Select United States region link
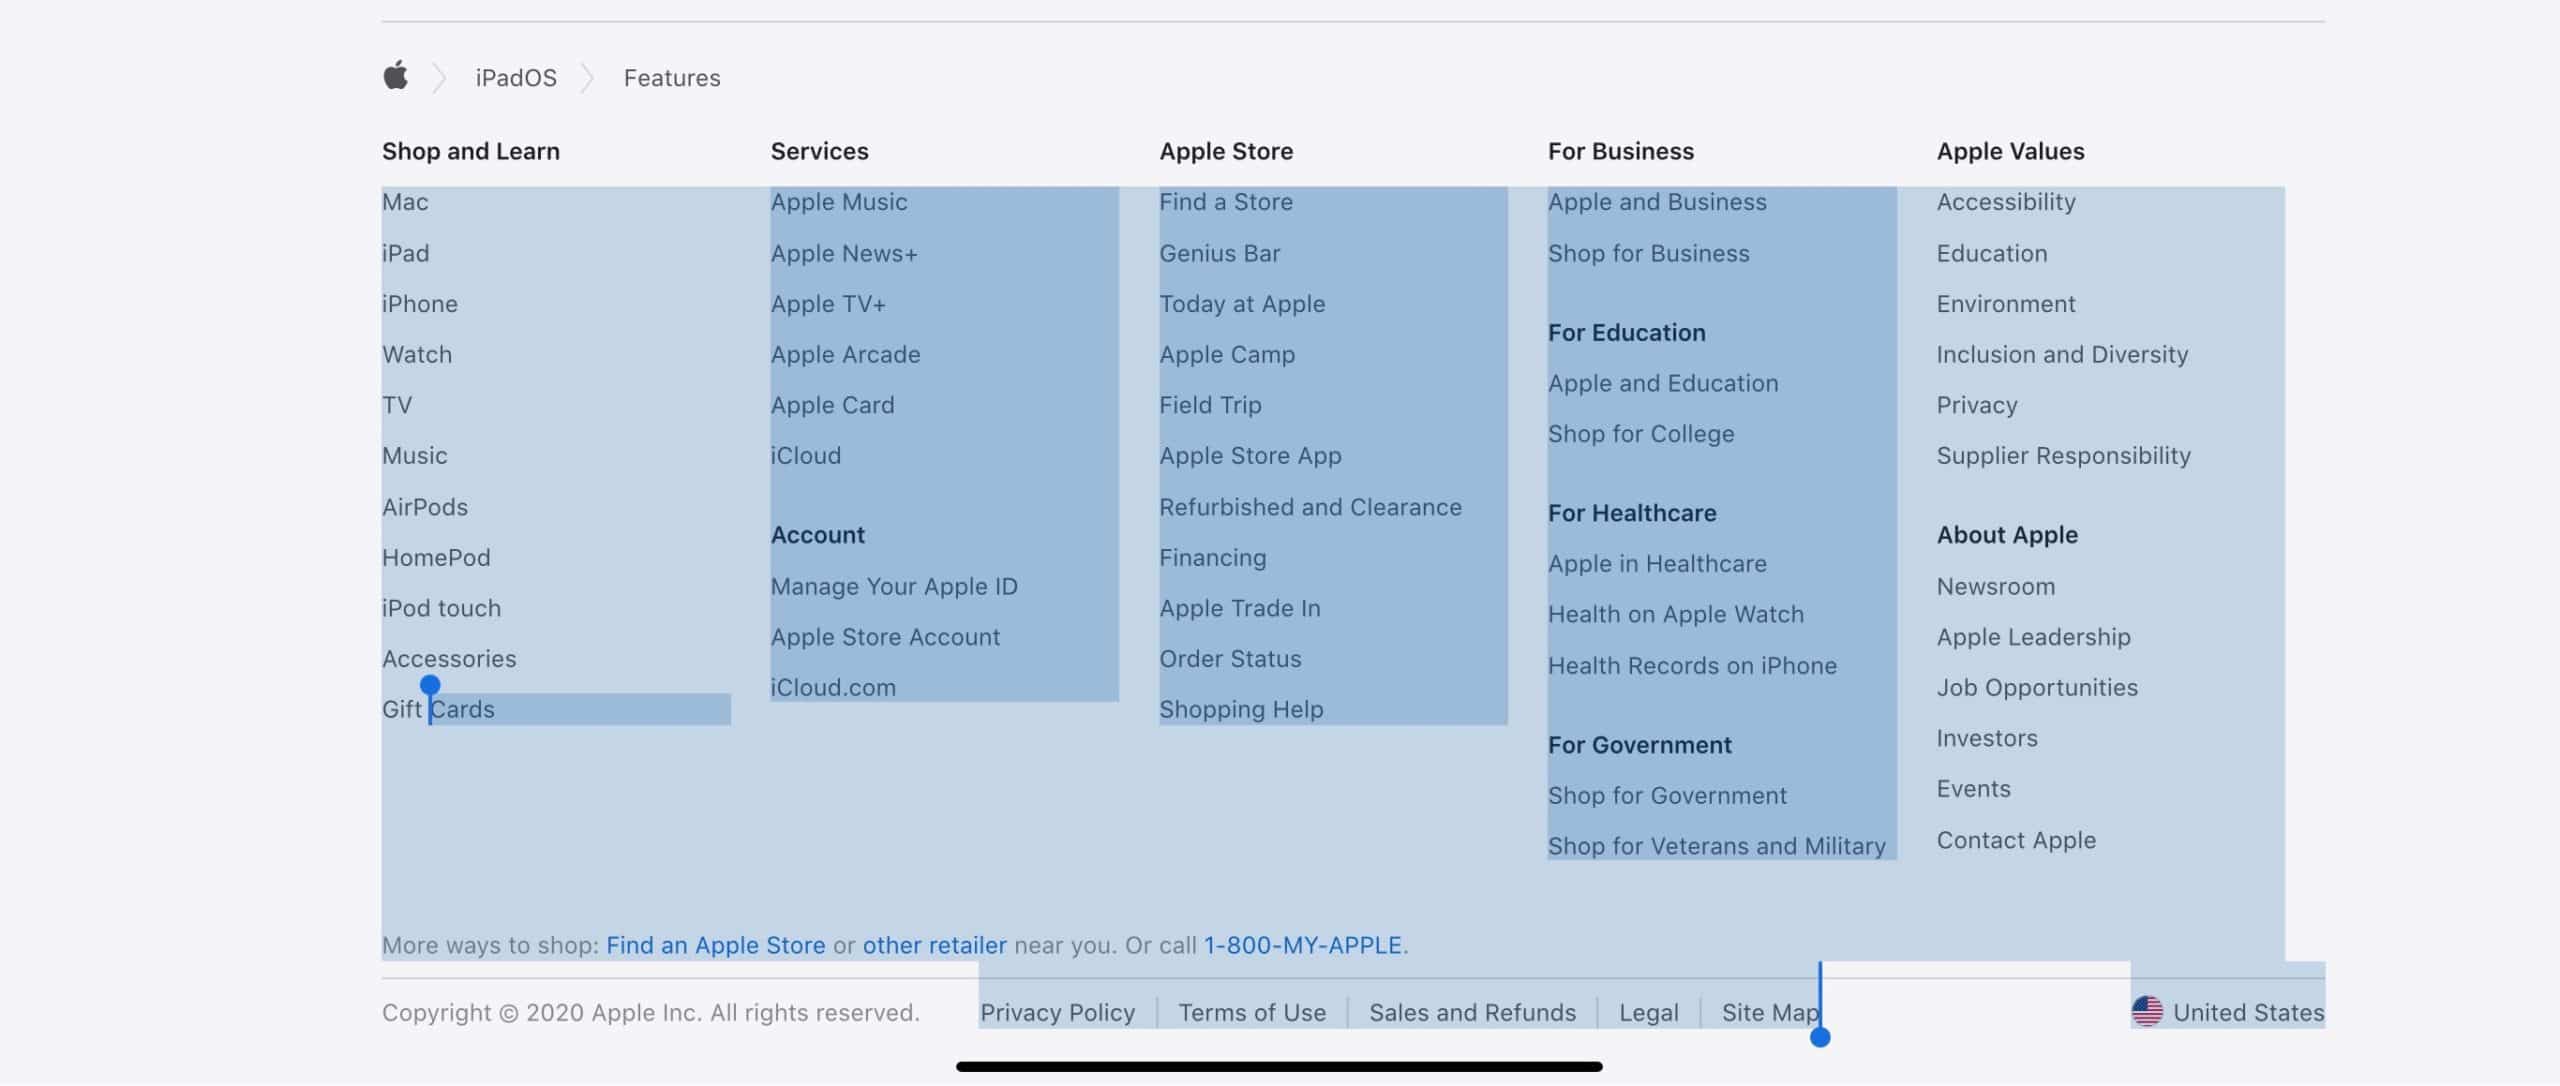The image size is (2560, 1086). (x=2248, y=1013)
